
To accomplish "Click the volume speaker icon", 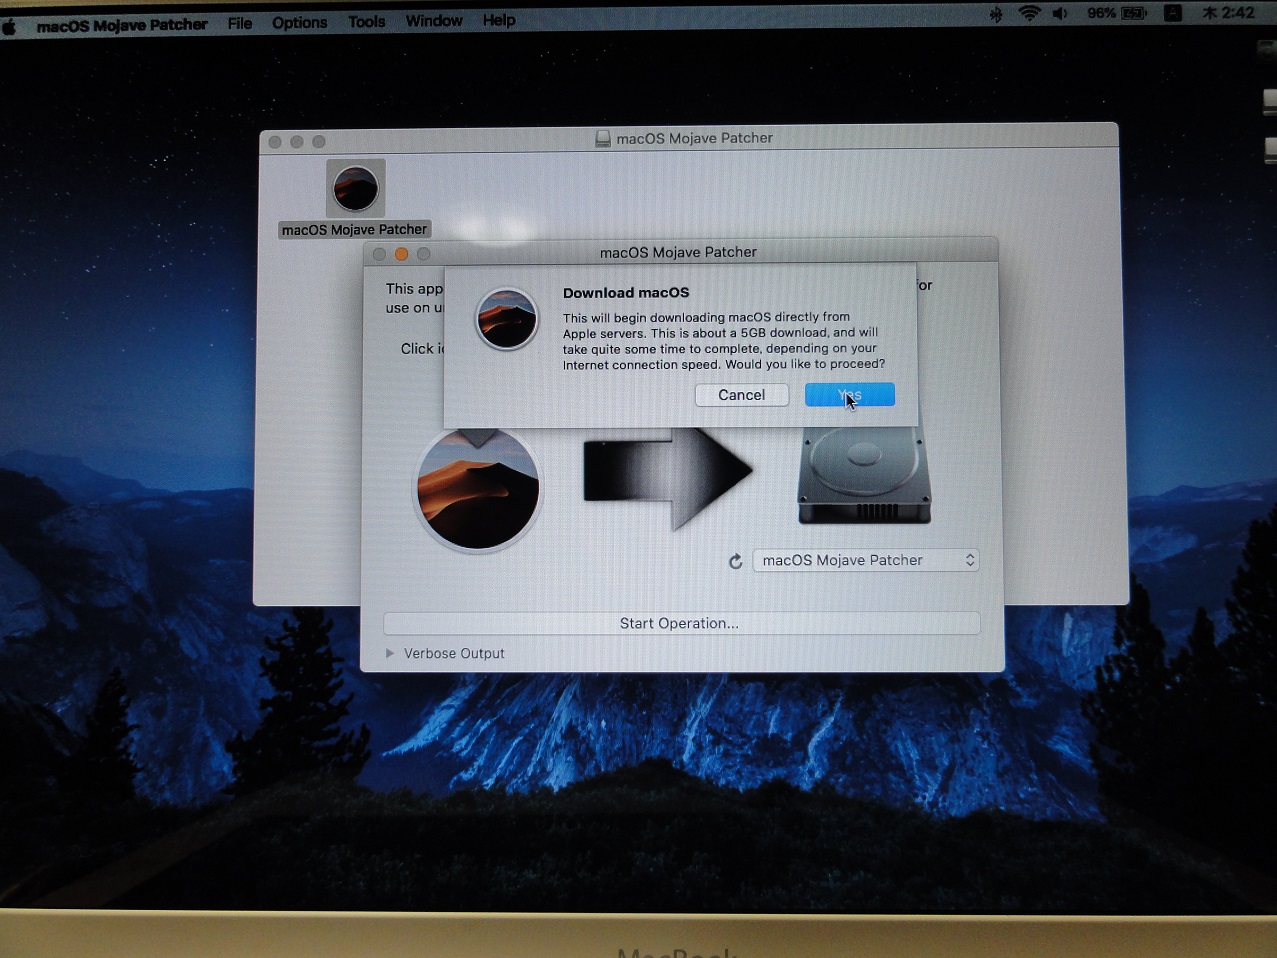I will point(1060,13).
